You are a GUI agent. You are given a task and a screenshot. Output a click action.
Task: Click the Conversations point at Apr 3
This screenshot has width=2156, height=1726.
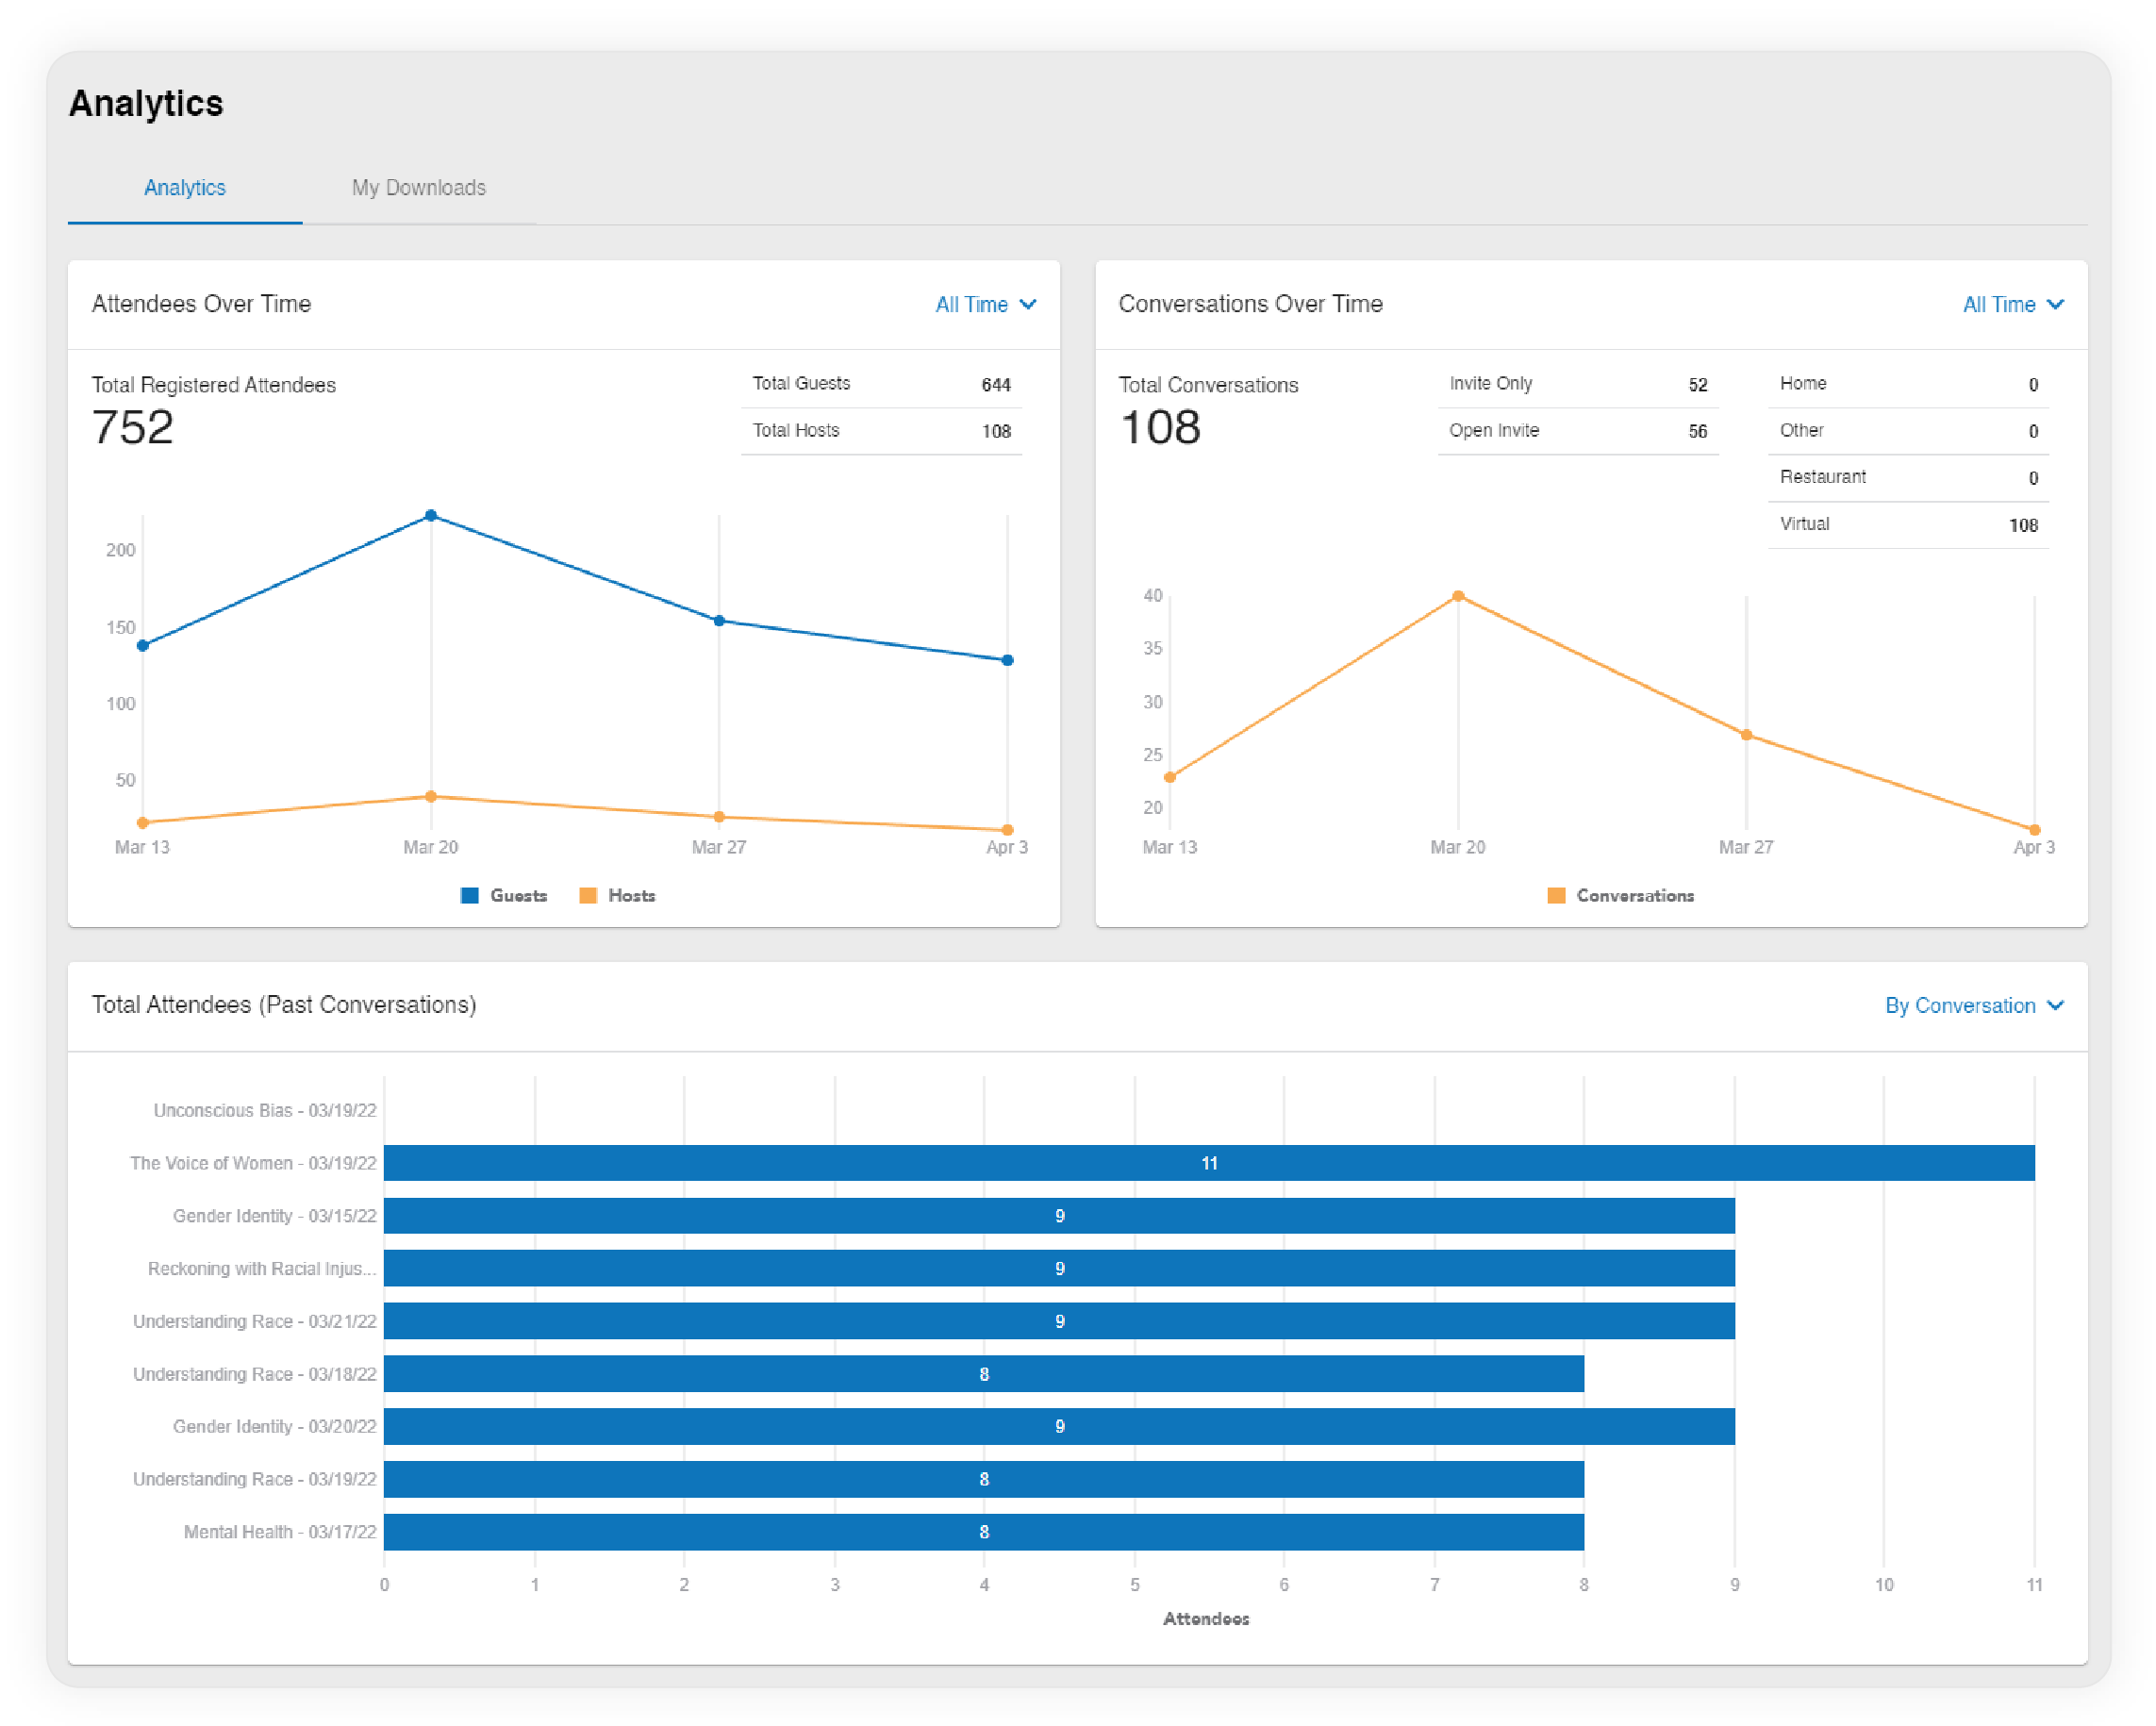(x=2035, y=829)
